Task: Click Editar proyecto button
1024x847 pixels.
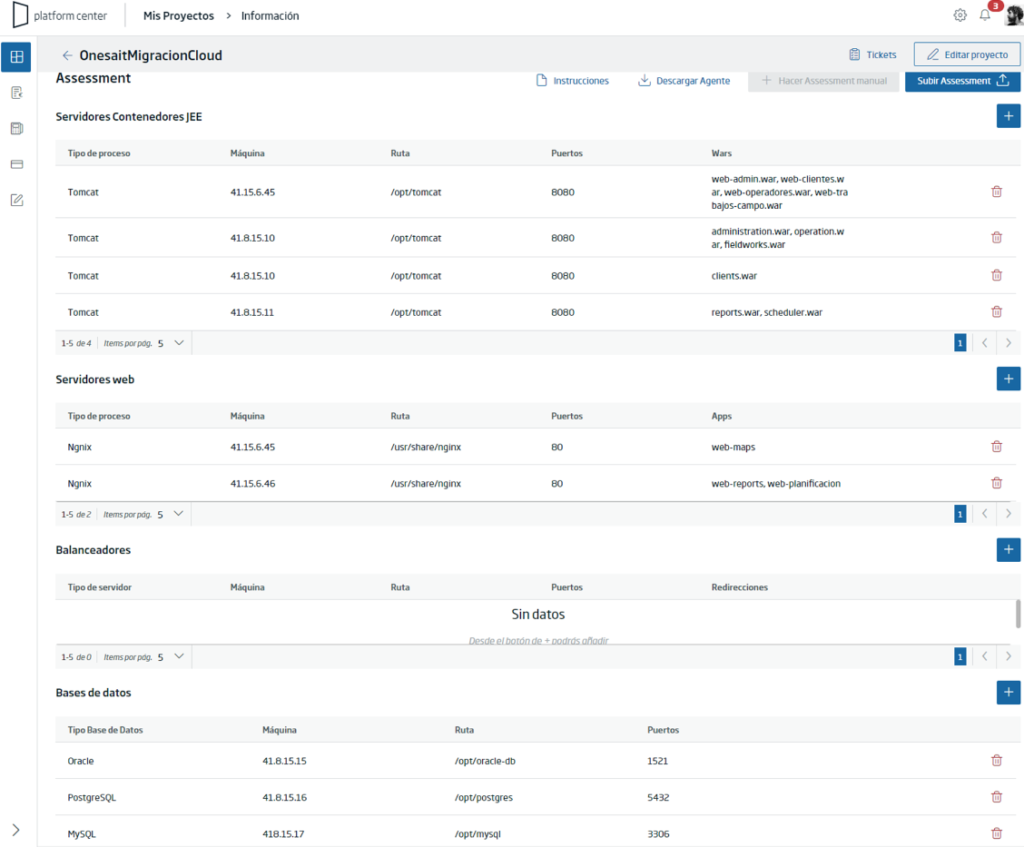Action: coord(967,55)
